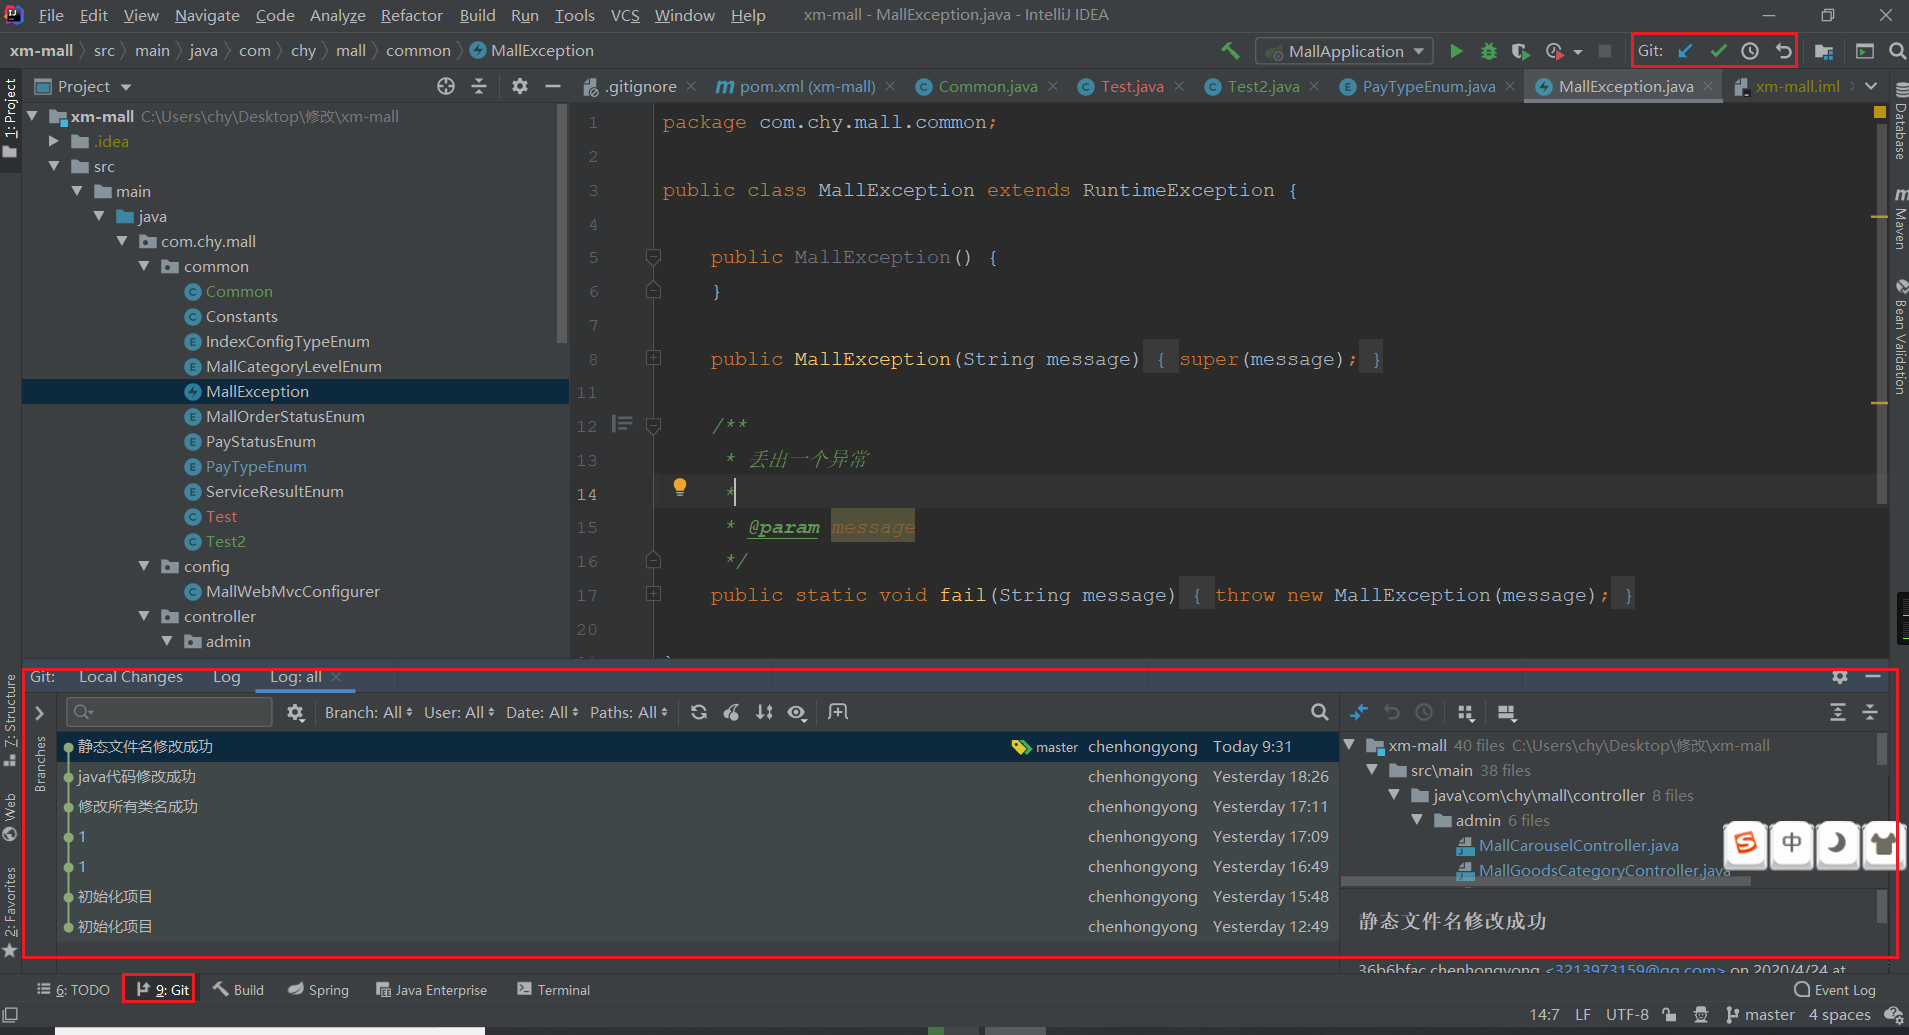Viewport: 1909px width, 1035px height.
Task: Click the 4 spaces indent setting
Action: point(1839,1015)
